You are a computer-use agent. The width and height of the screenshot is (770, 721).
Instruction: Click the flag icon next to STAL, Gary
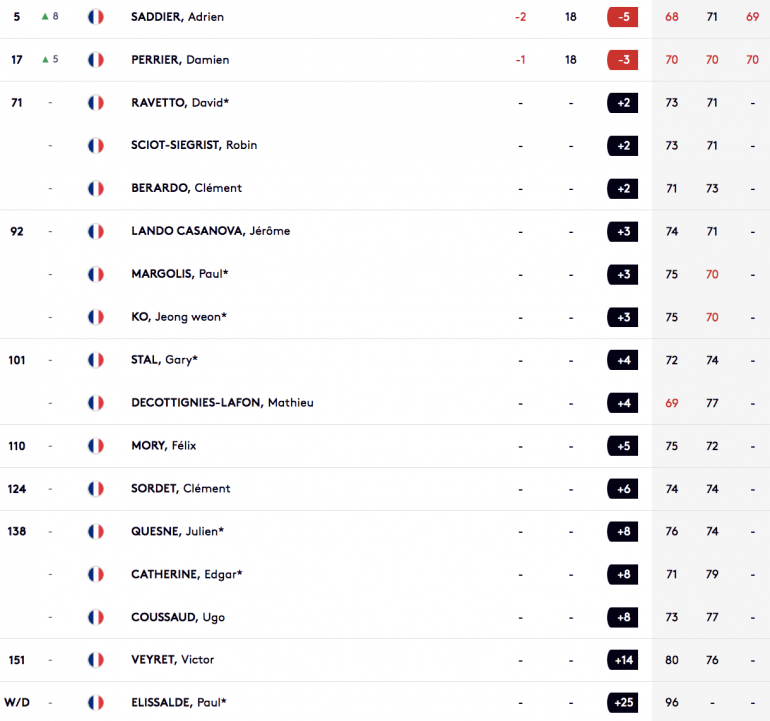[x=96, y=360]
